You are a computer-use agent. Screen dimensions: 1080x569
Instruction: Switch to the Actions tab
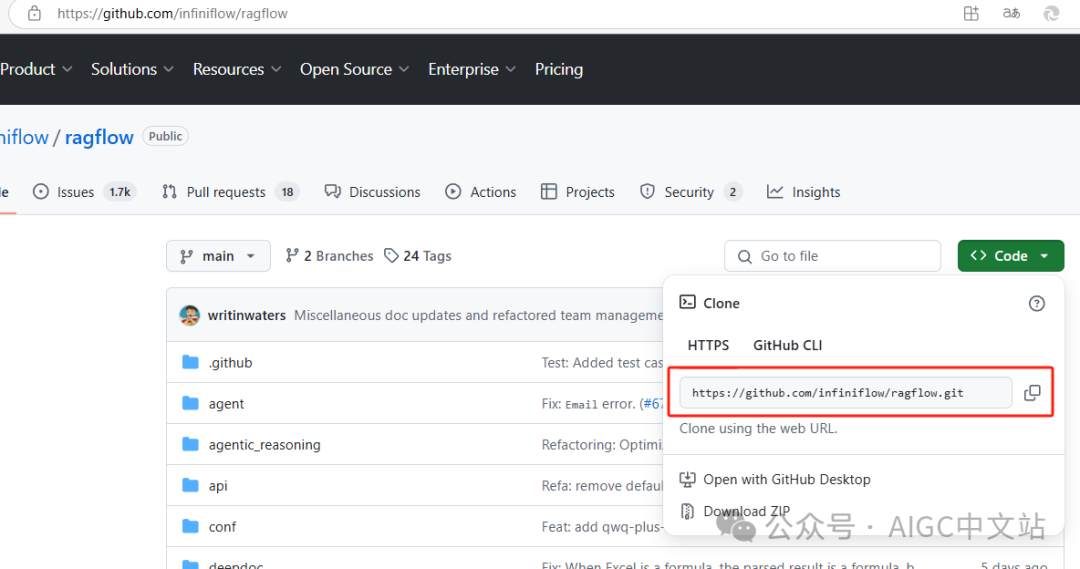pyautogui.click(x=481, y=192)
